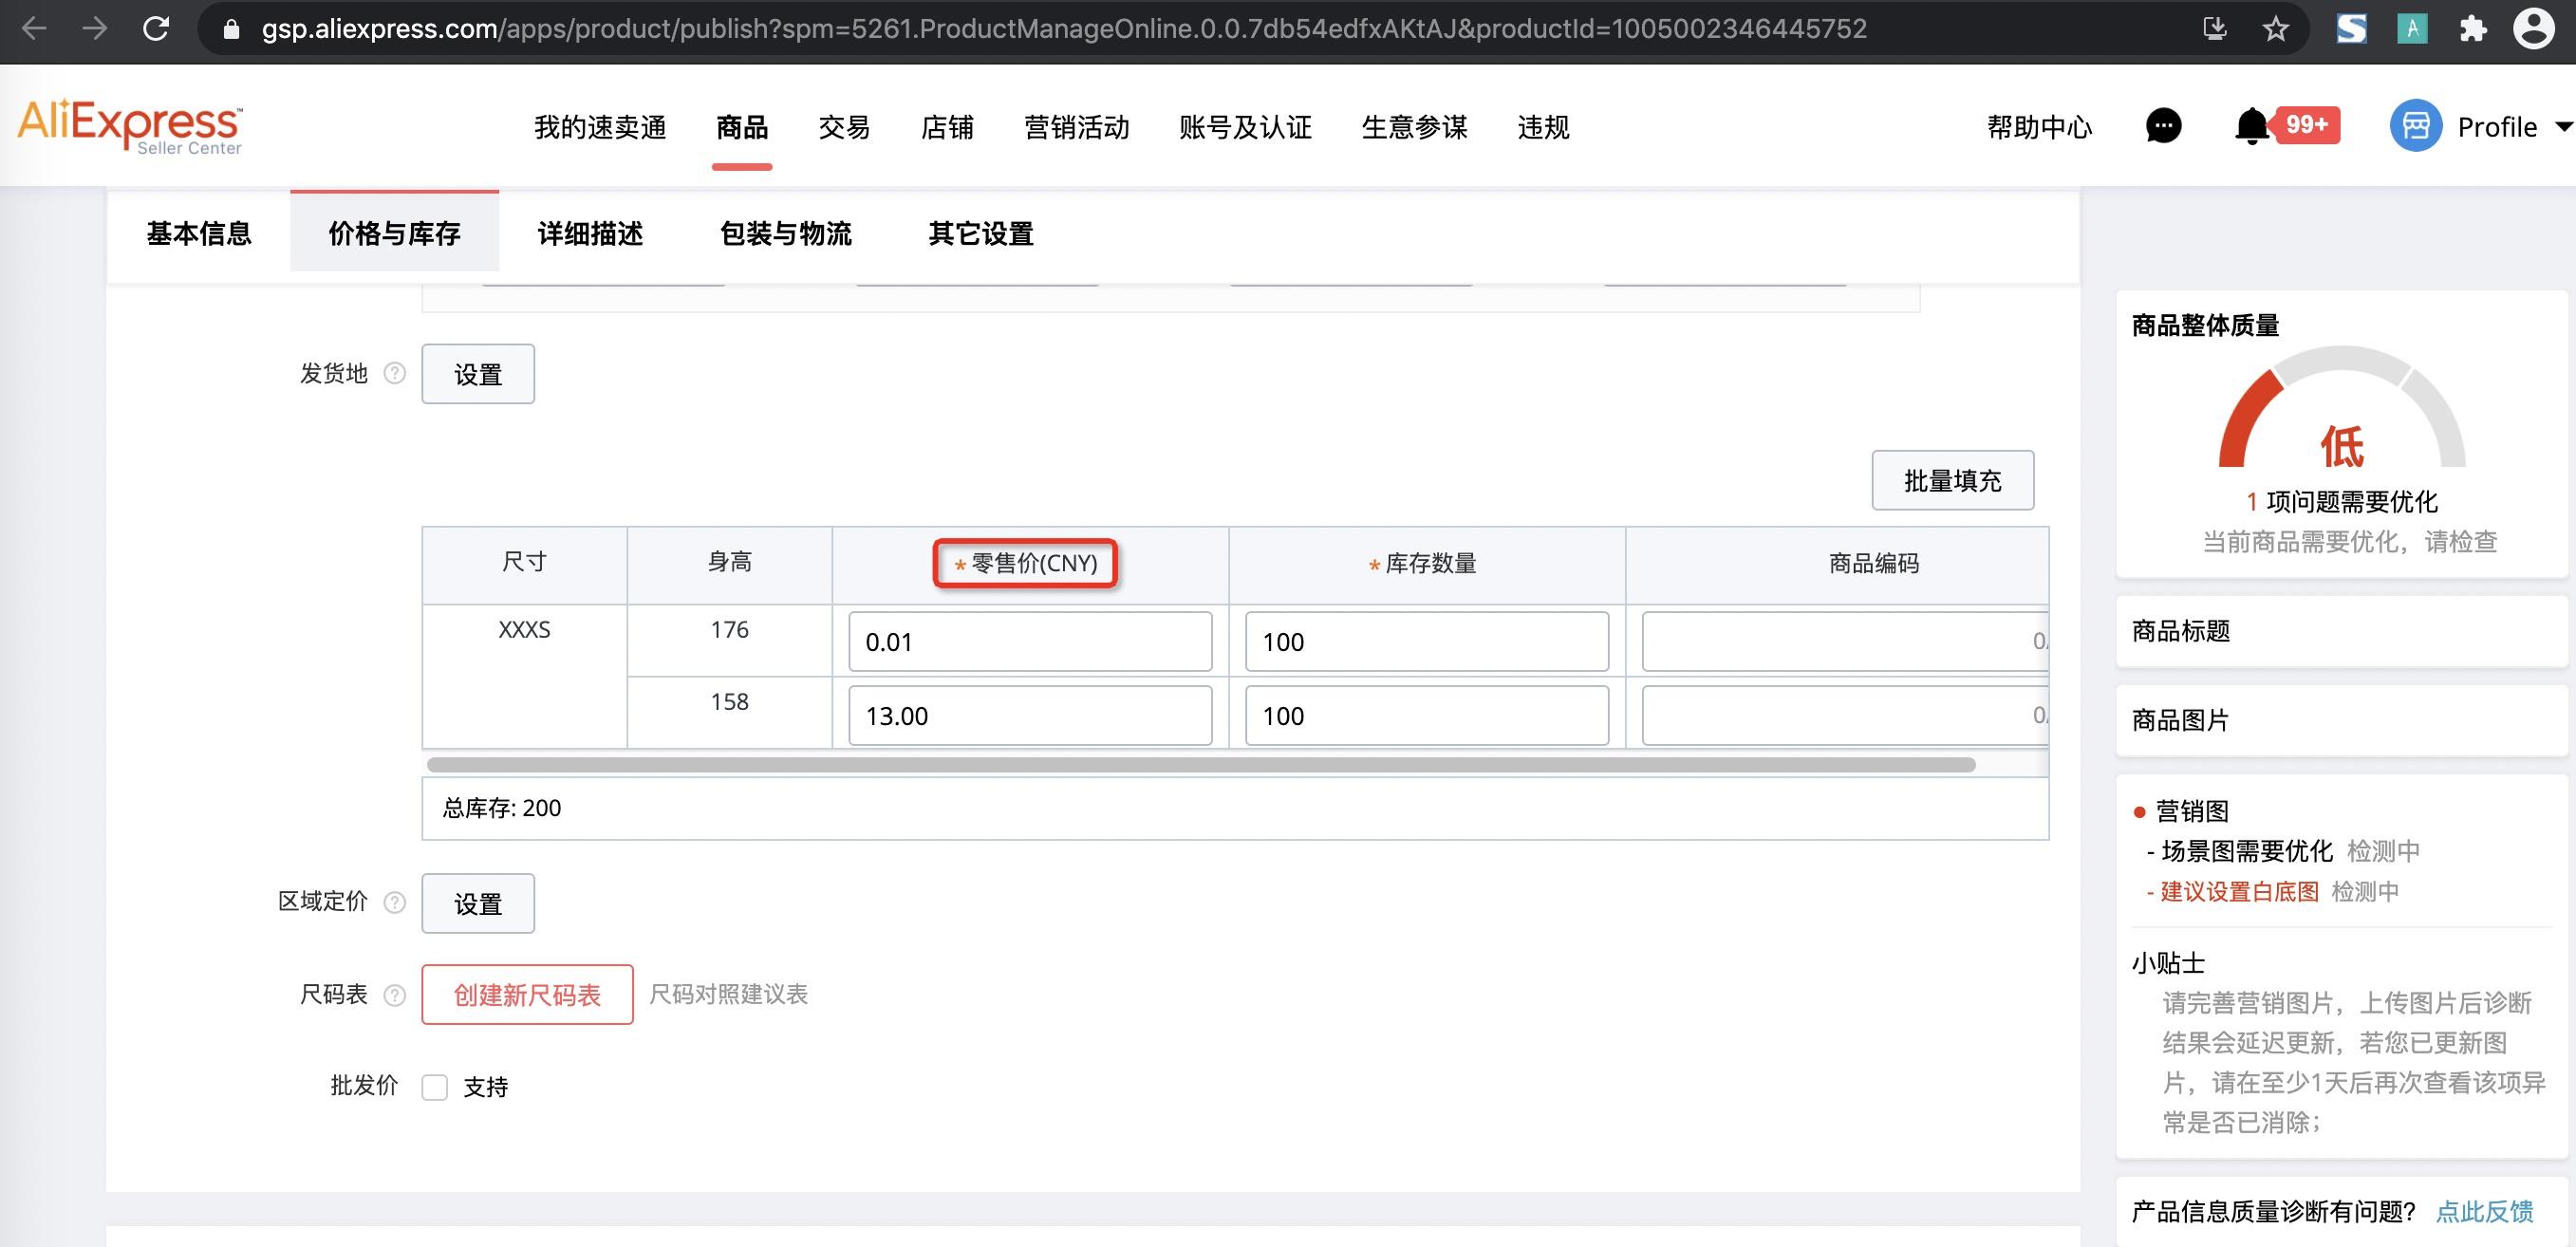Click the blue storefront Profile avatar icon

coord(2416,126)
